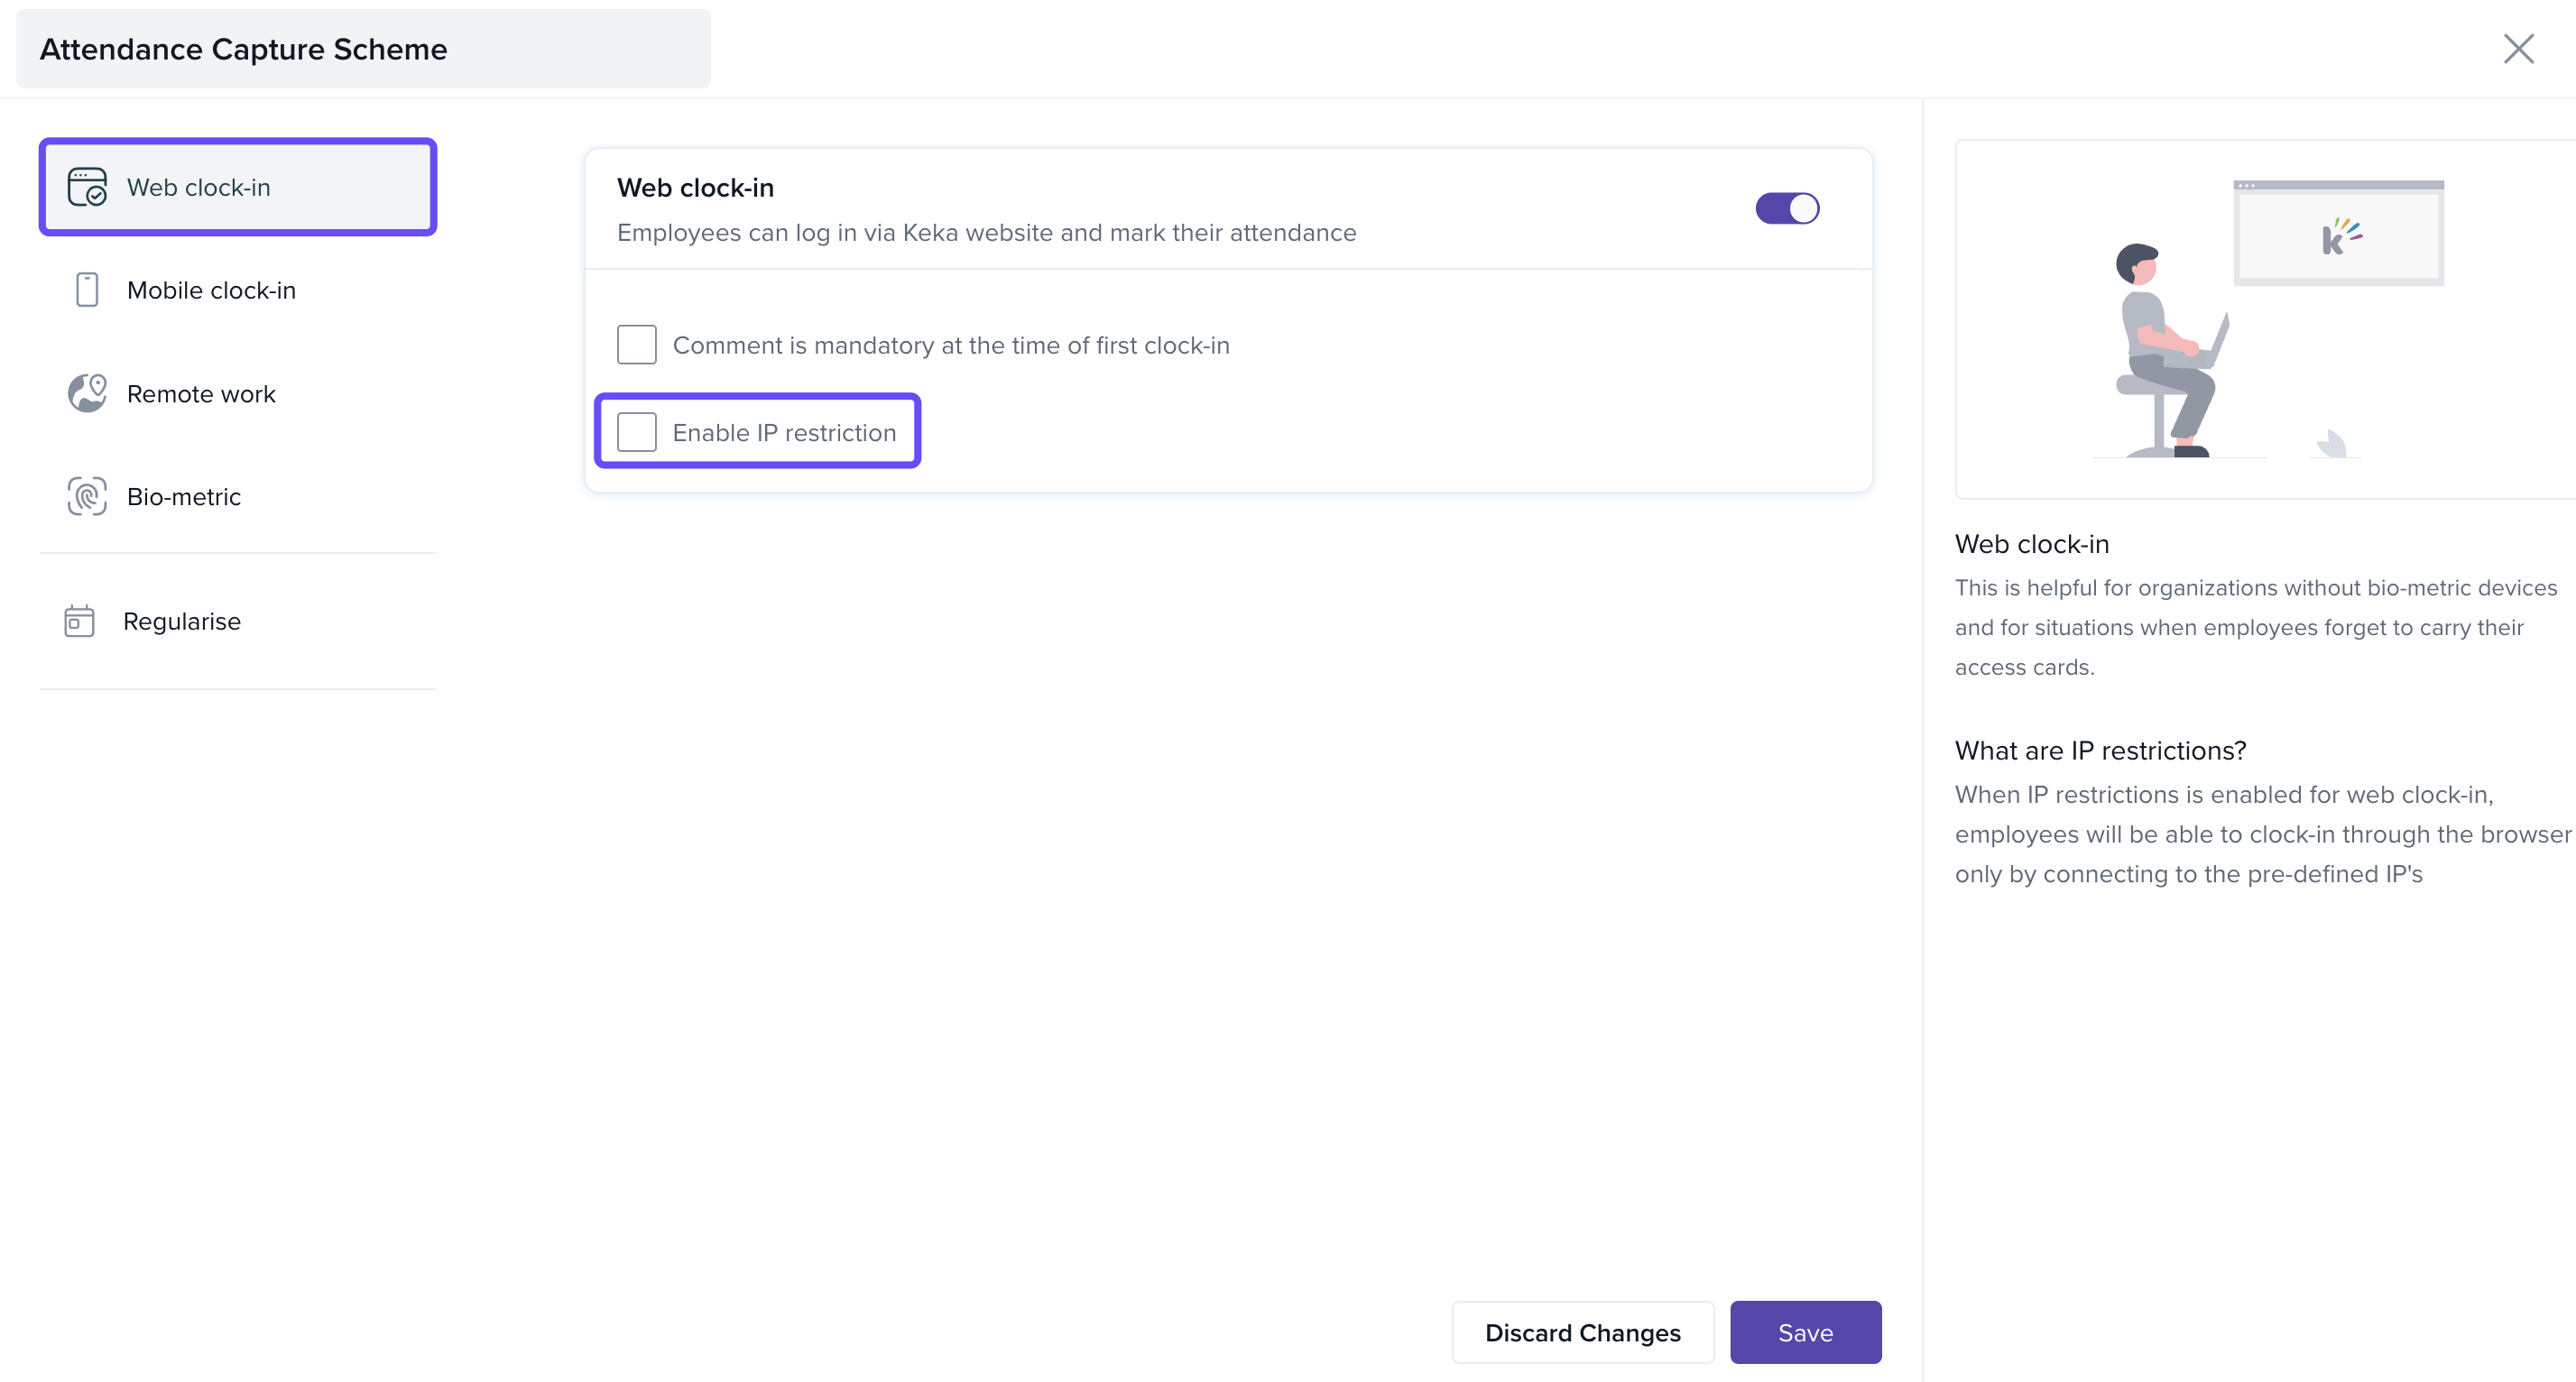Close the Attendance Capture Scheme dialog
The height and width of the screenshot is (1382, 2576).
pos(2518,48)
